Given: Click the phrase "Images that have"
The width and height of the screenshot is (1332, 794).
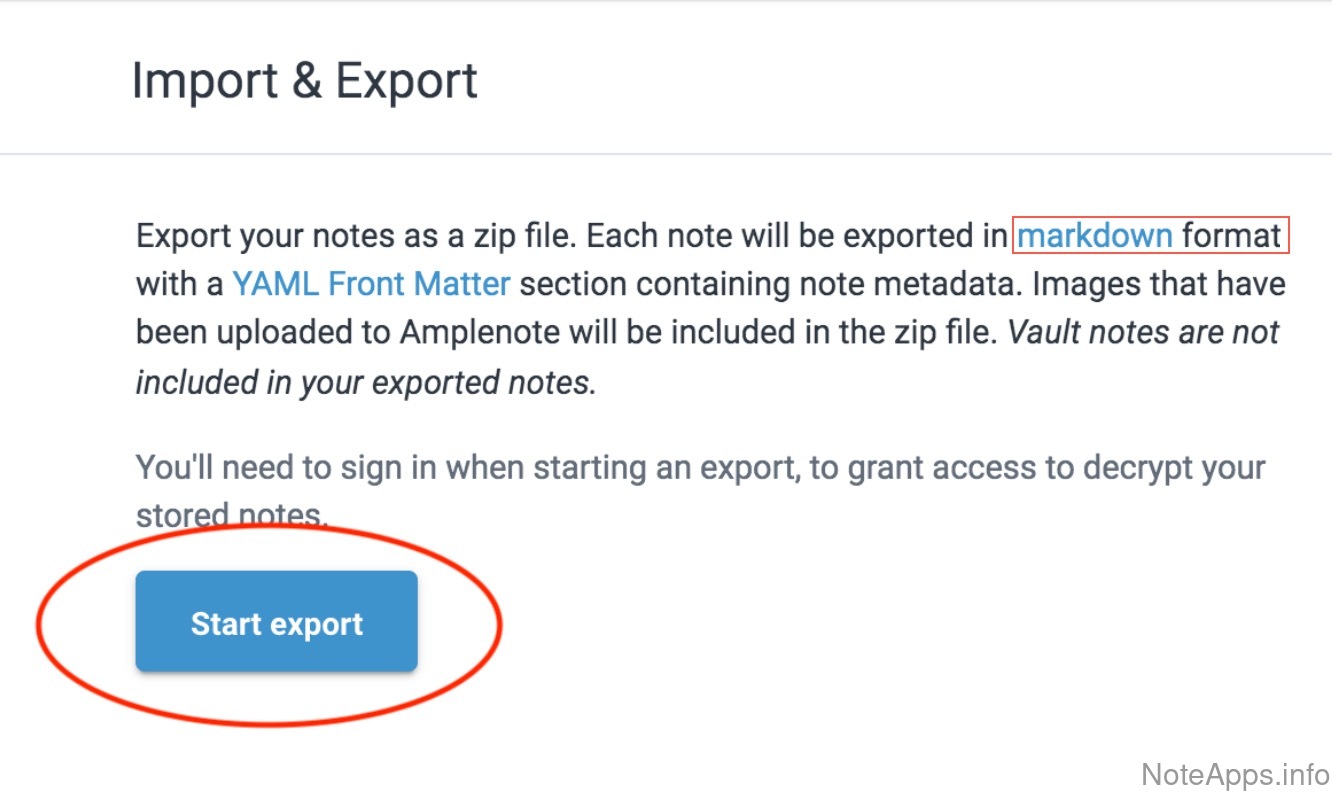Looking at the screenshot, I should coord(1158,284).
